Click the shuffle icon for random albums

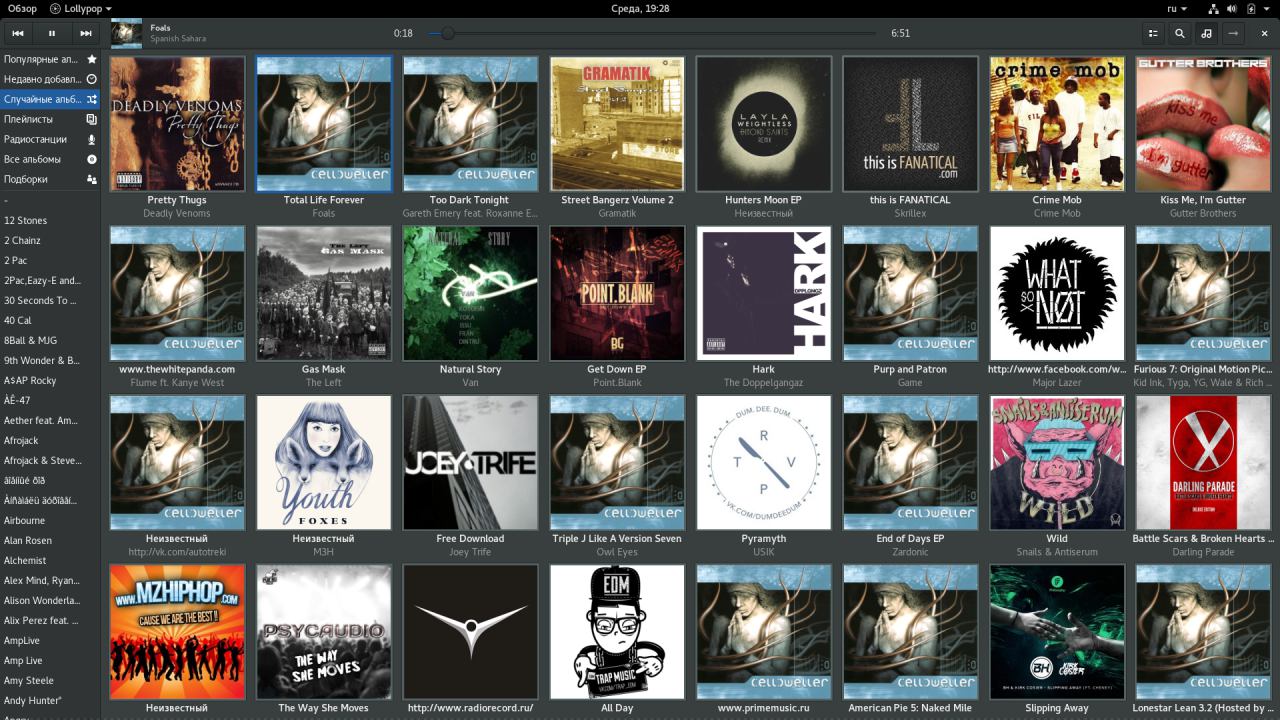tap(92, 99)
